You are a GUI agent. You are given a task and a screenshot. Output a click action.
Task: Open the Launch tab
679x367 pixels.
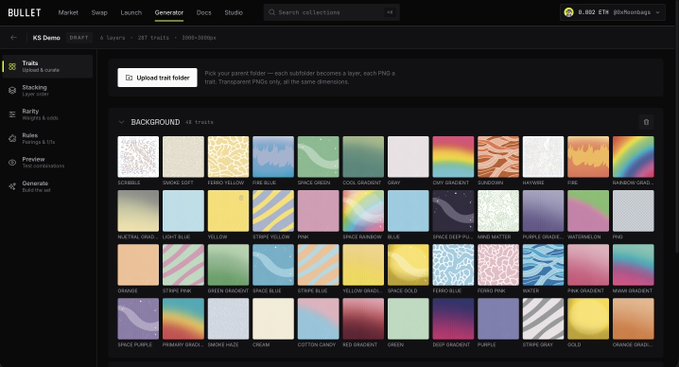coord(131,13)
